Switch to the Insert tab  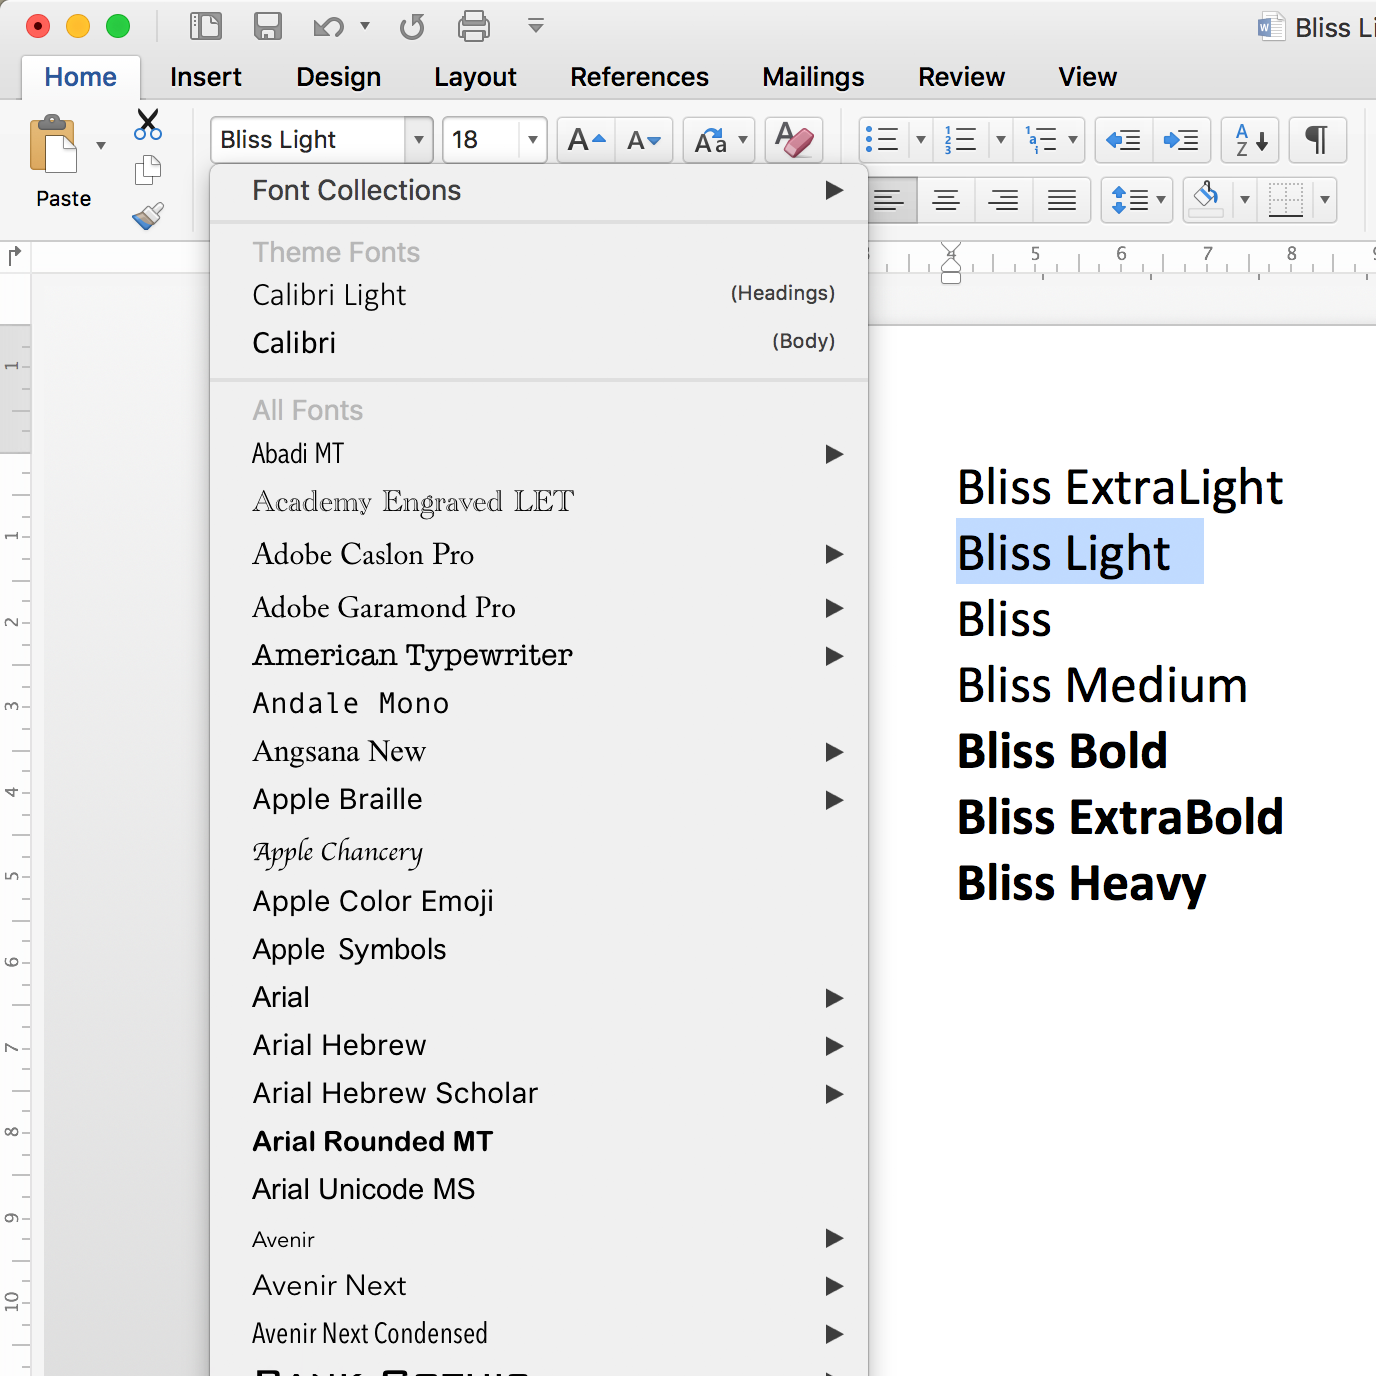[206, 77]
